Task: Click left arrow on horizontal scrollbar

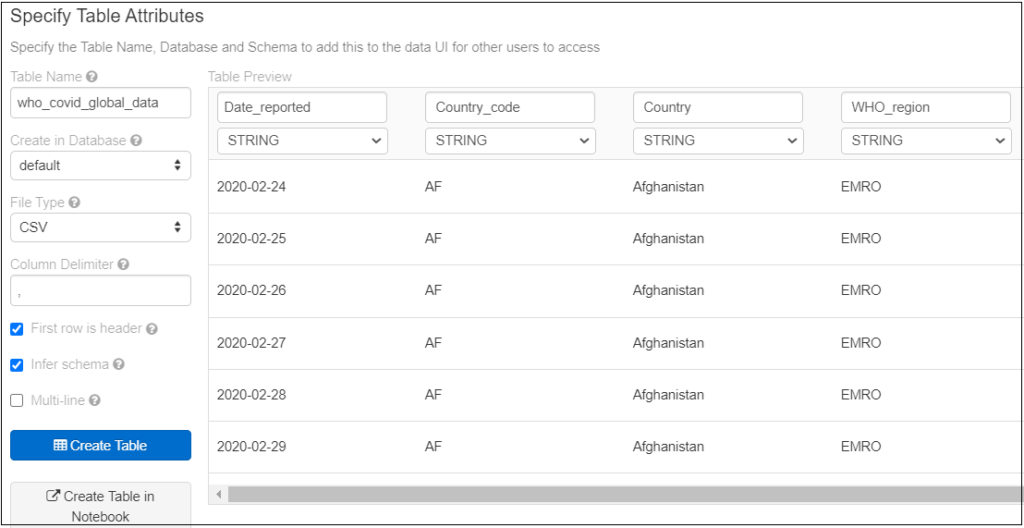Action: [219, 495]
